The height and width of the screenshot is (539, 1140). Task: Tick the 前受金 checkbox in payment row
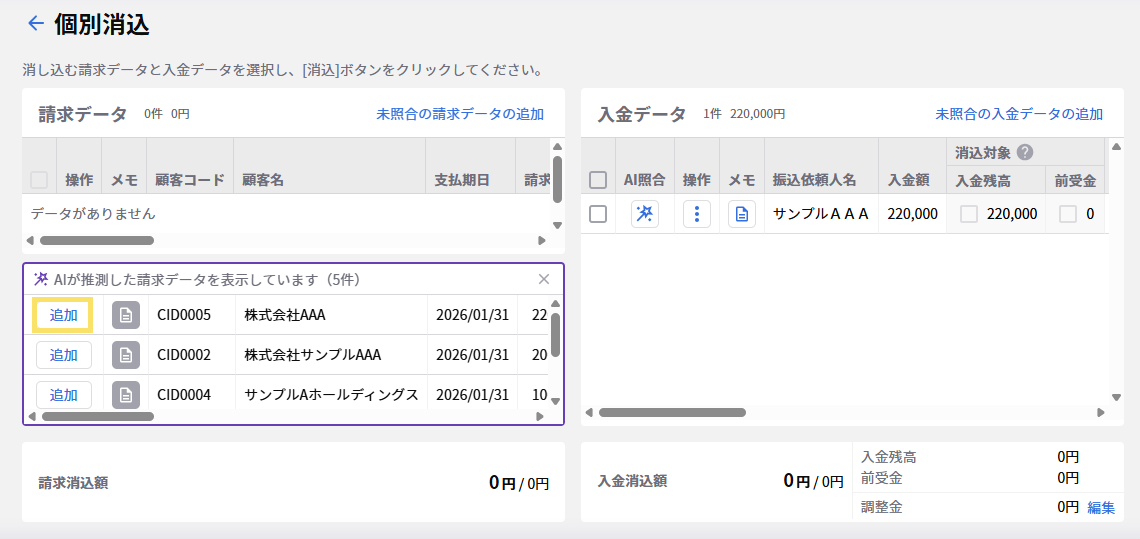tap(1068, 214)
